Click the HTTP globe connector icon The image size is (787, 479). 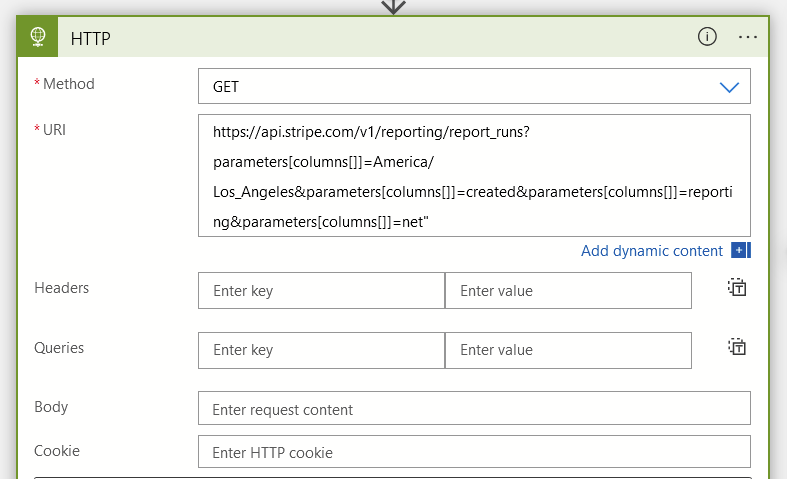(x=38, y=37)
